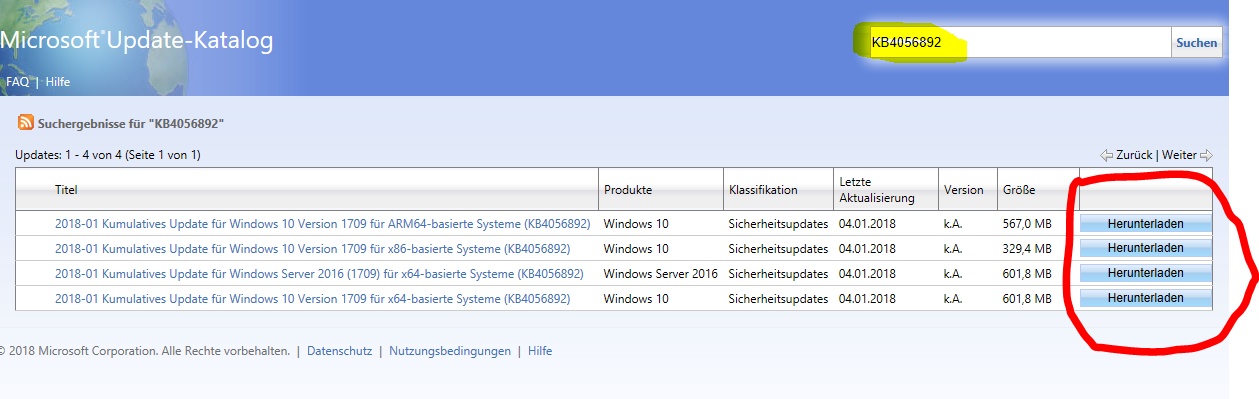Click the RSS feed icon beside Suchergebnisse
Viewport: 1259px width, 399px height.
(25, 123)
